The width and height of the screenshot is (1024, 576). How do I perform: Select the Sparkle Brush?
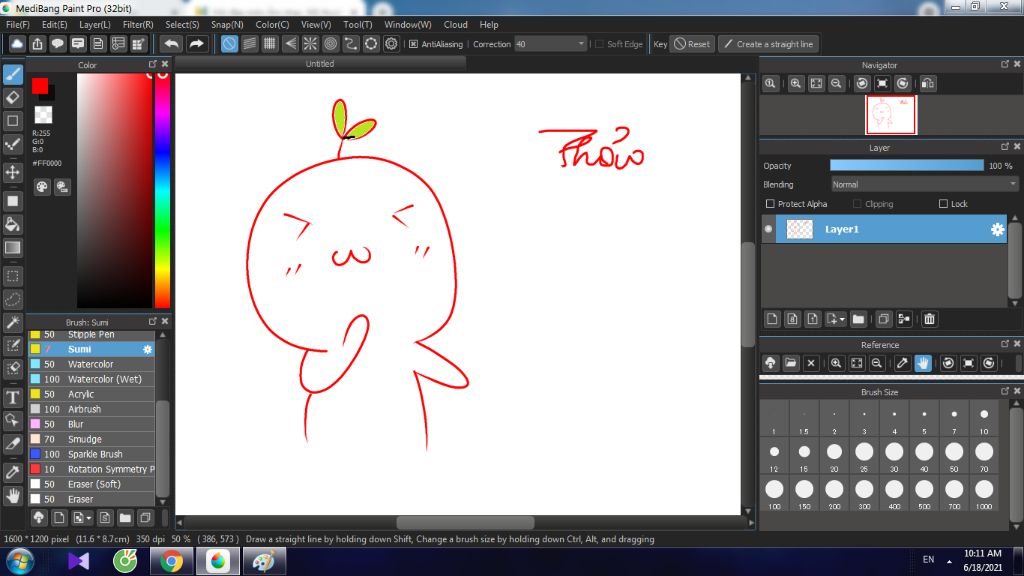91,455
